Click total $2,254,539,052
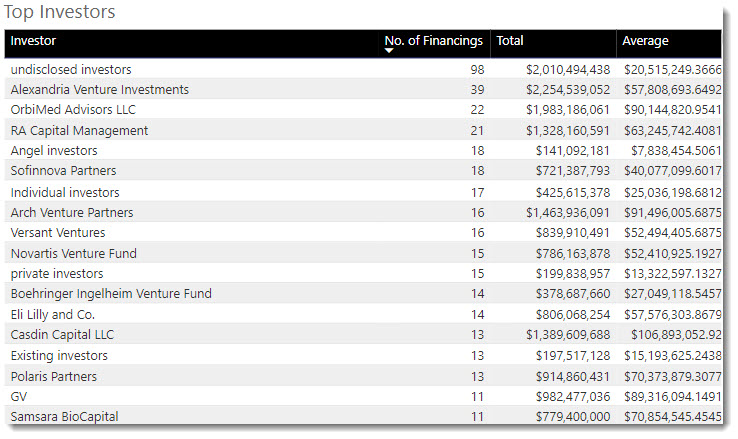 (568, 90)
